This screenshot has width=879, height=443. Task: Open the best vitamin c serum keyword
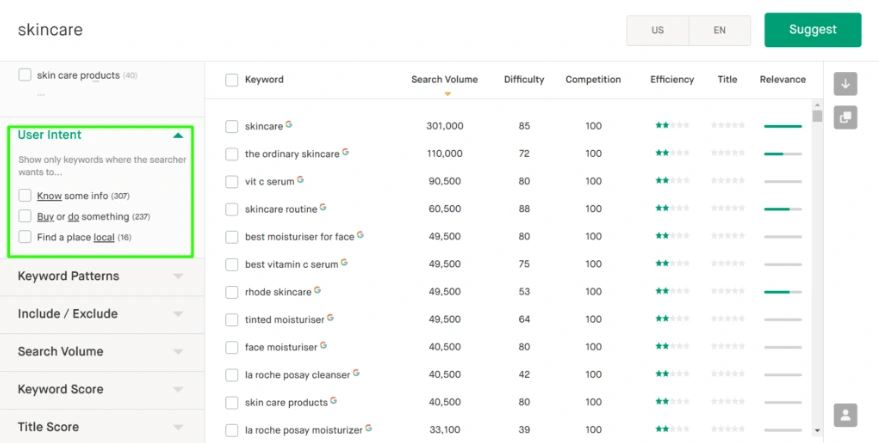coord(292,264)
